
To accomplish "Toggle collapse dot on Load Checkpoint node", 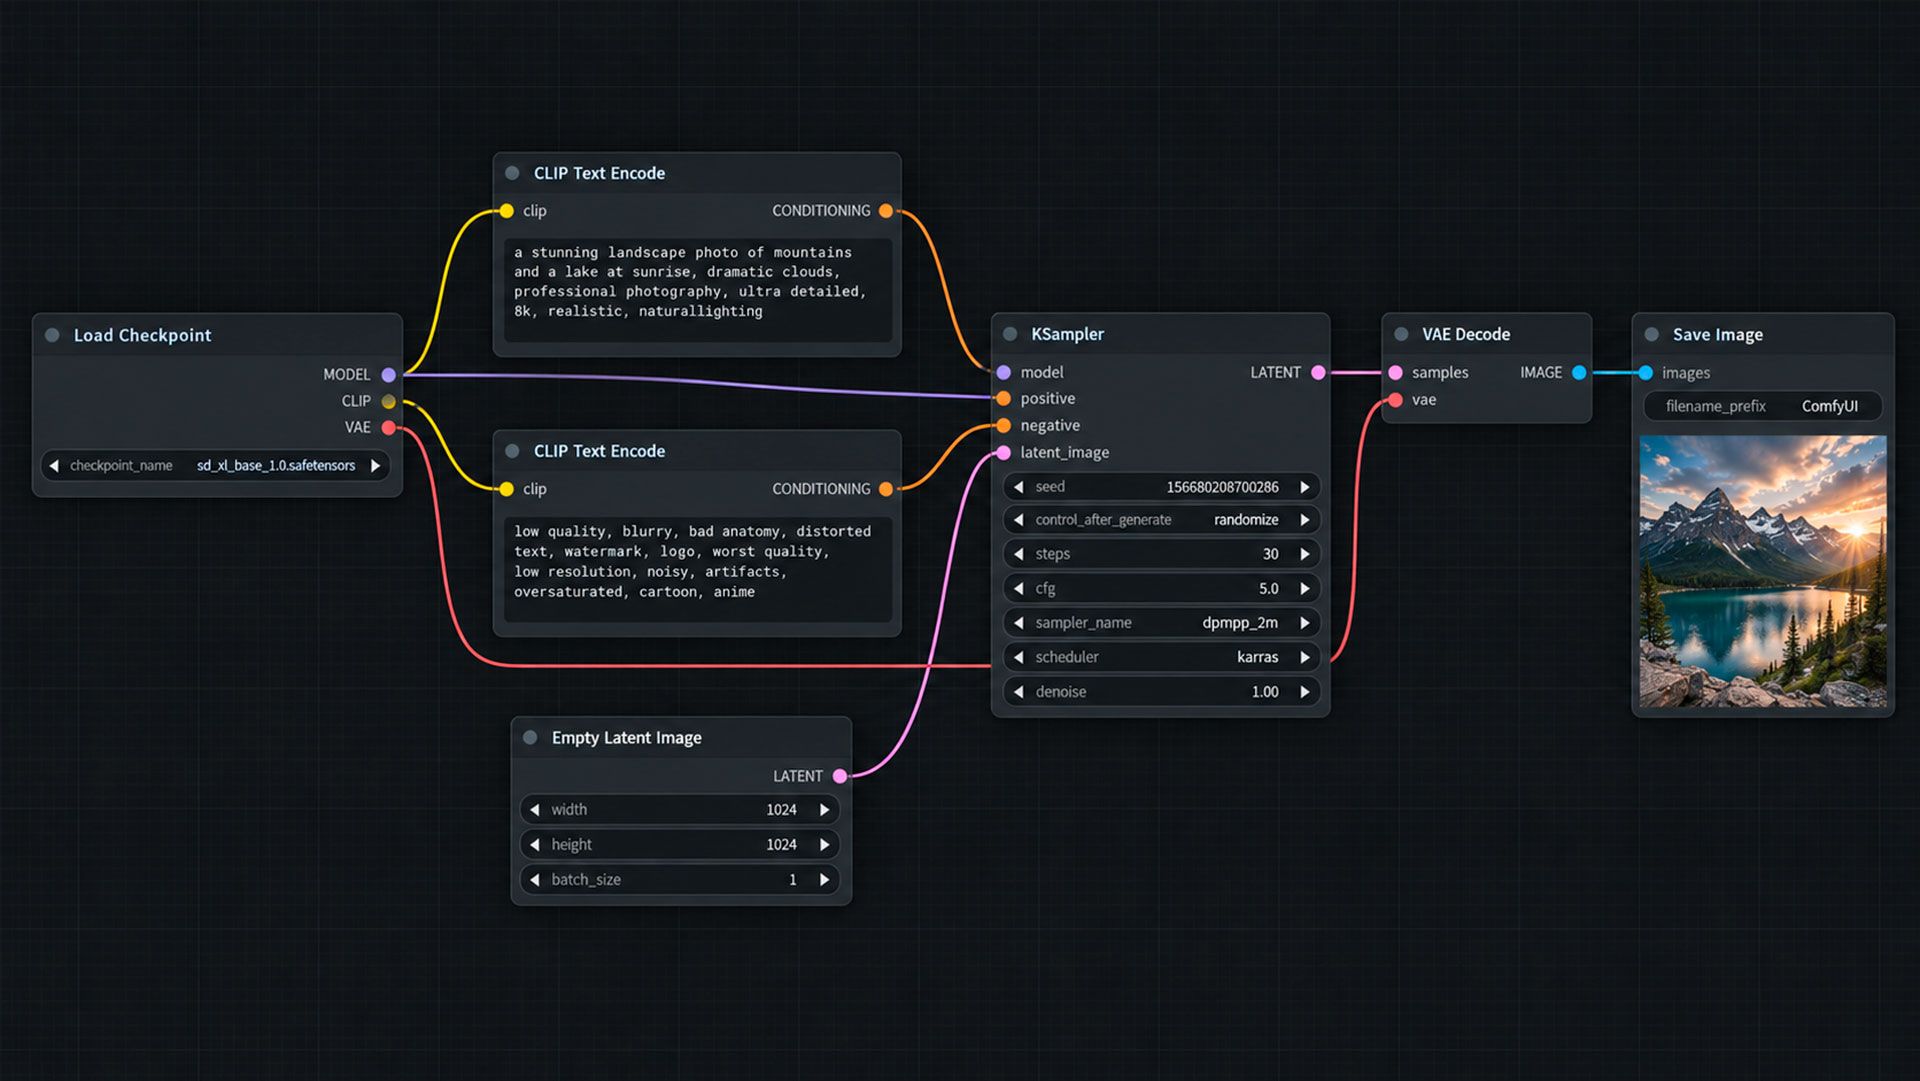I will click(52, 335).
